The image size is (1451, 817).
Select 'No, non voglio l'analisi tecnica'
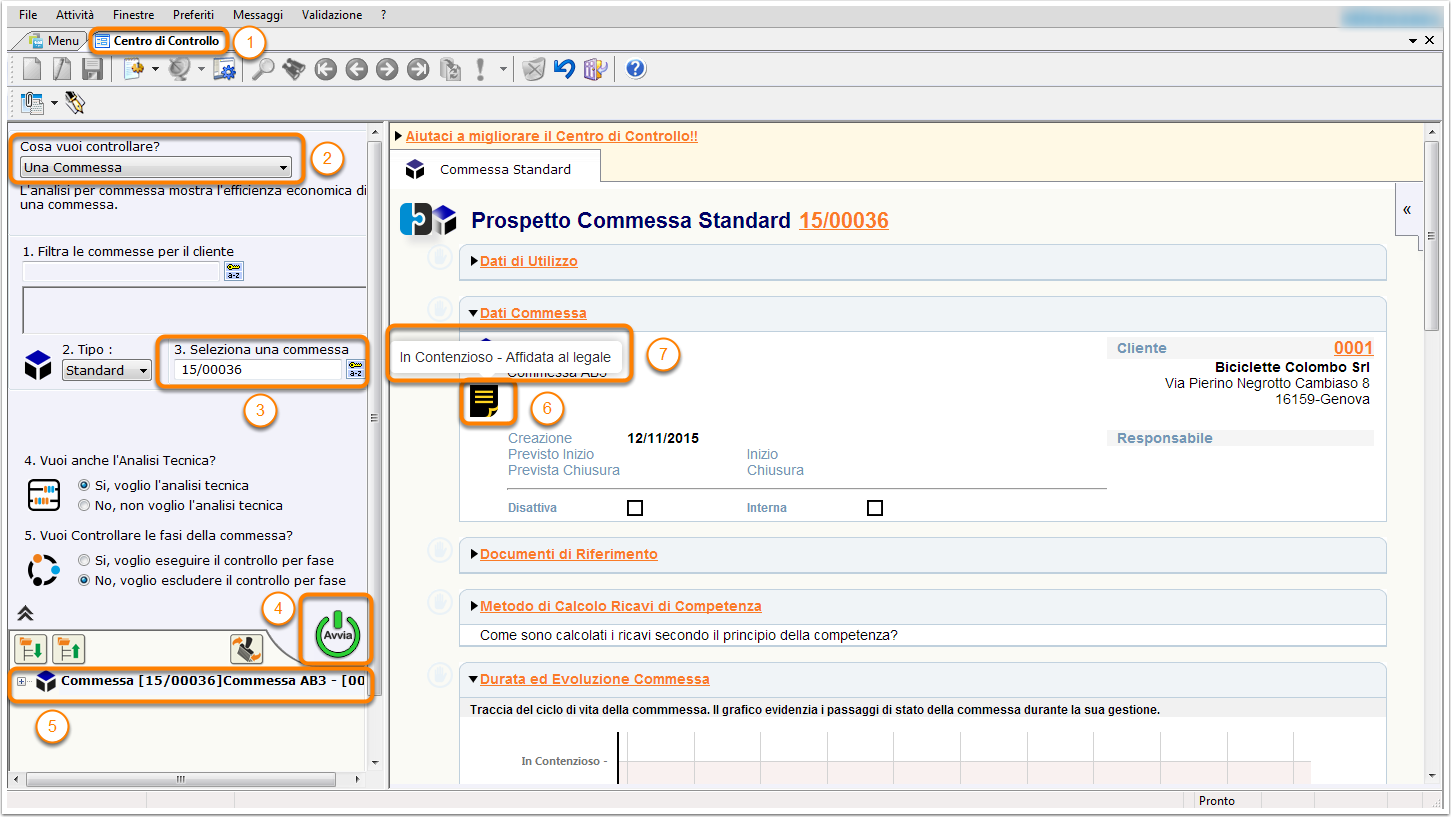pyautogui.click(x=84, y=505)
